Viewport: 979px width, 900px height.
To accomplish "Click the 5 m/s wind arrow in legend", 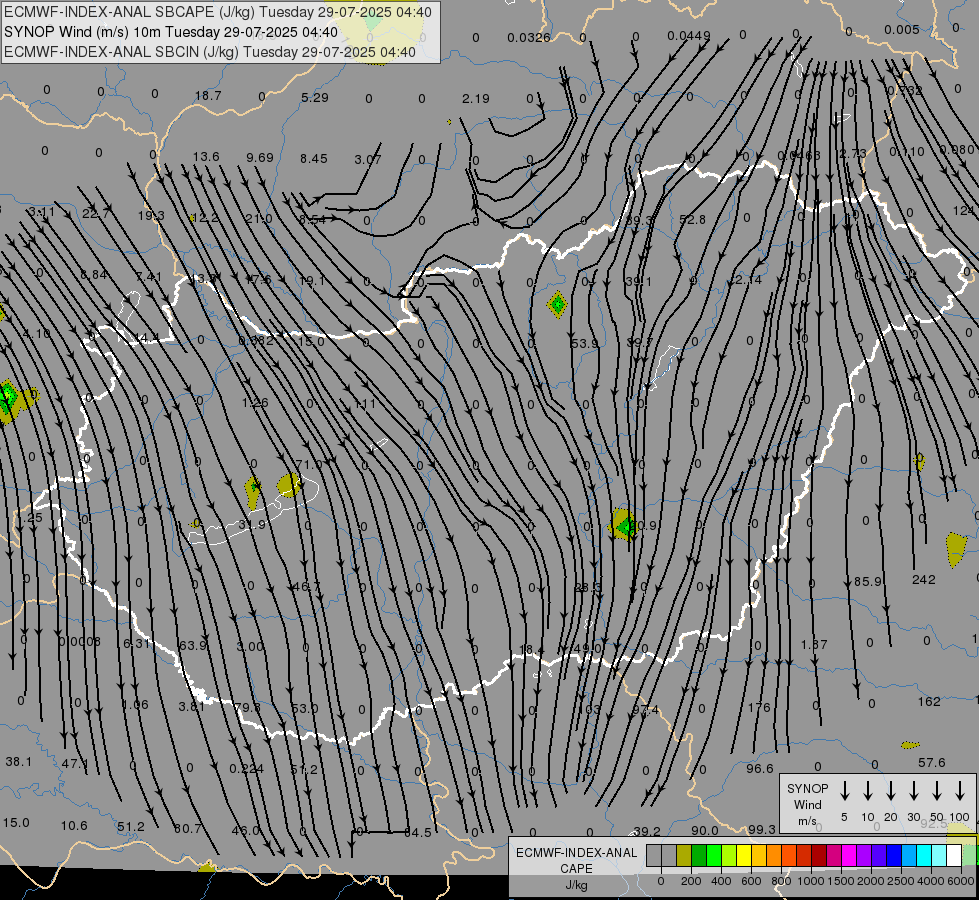I will pos(845,791).
